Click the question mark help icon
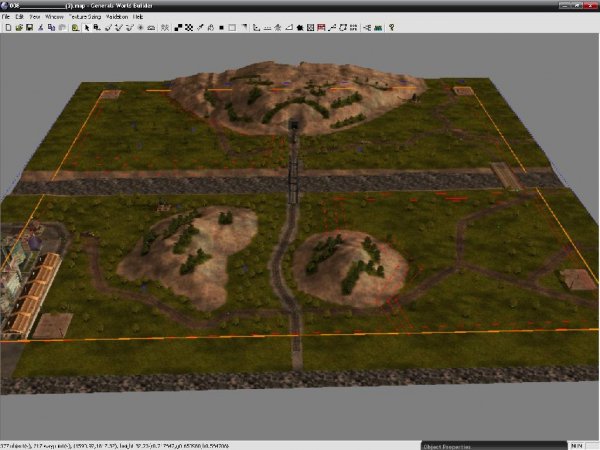The width and height of the screenshot is (600, 450). coord(391,27)
